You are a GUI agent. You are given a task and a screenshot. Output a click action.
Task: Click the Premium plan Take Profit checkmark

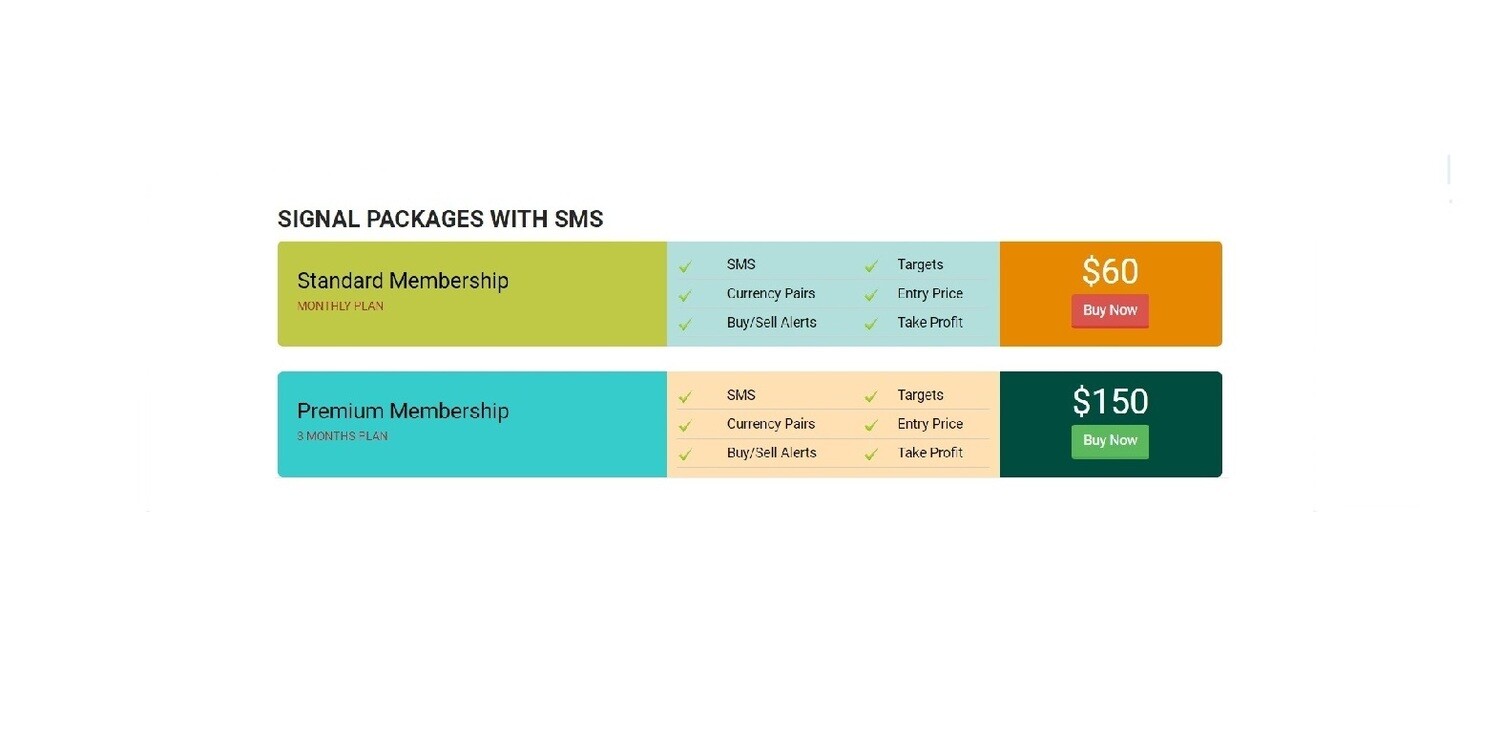coord(871,455)
